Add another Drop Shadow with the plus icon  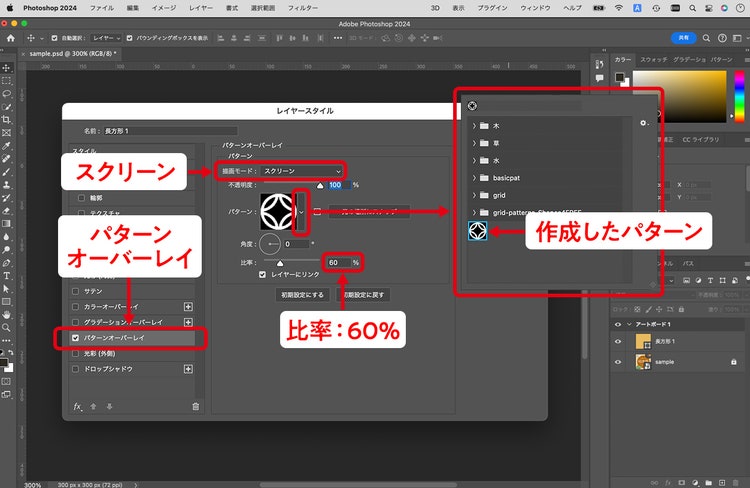pos(188,369)
